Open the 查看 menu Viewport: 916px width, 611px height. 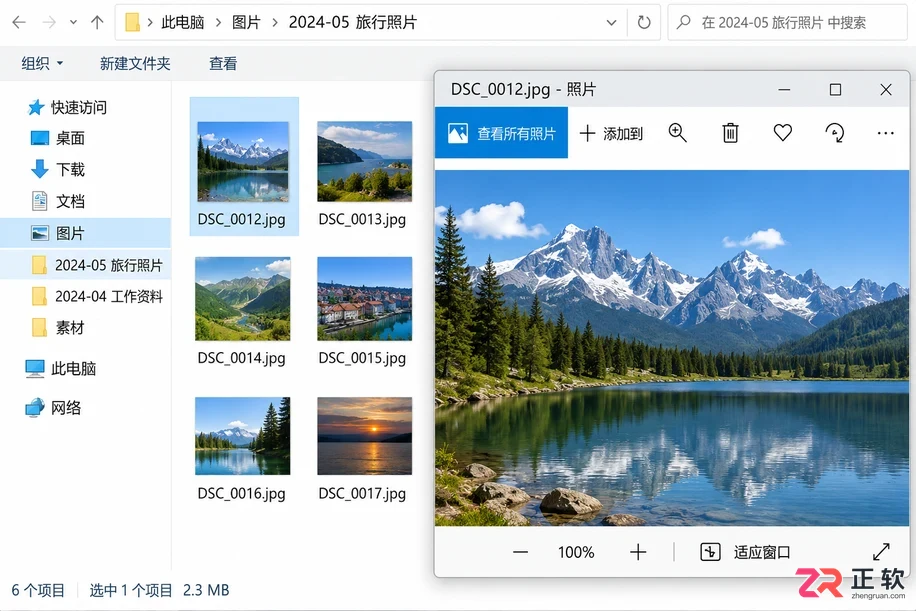223,63
